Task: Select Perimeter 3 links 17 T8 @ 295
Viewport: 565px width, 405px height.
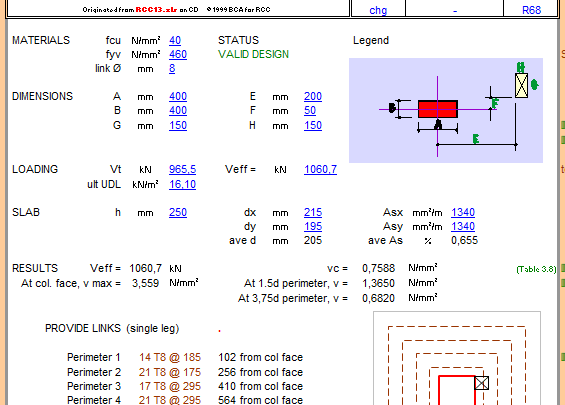Action: click(x=170, y=387)
